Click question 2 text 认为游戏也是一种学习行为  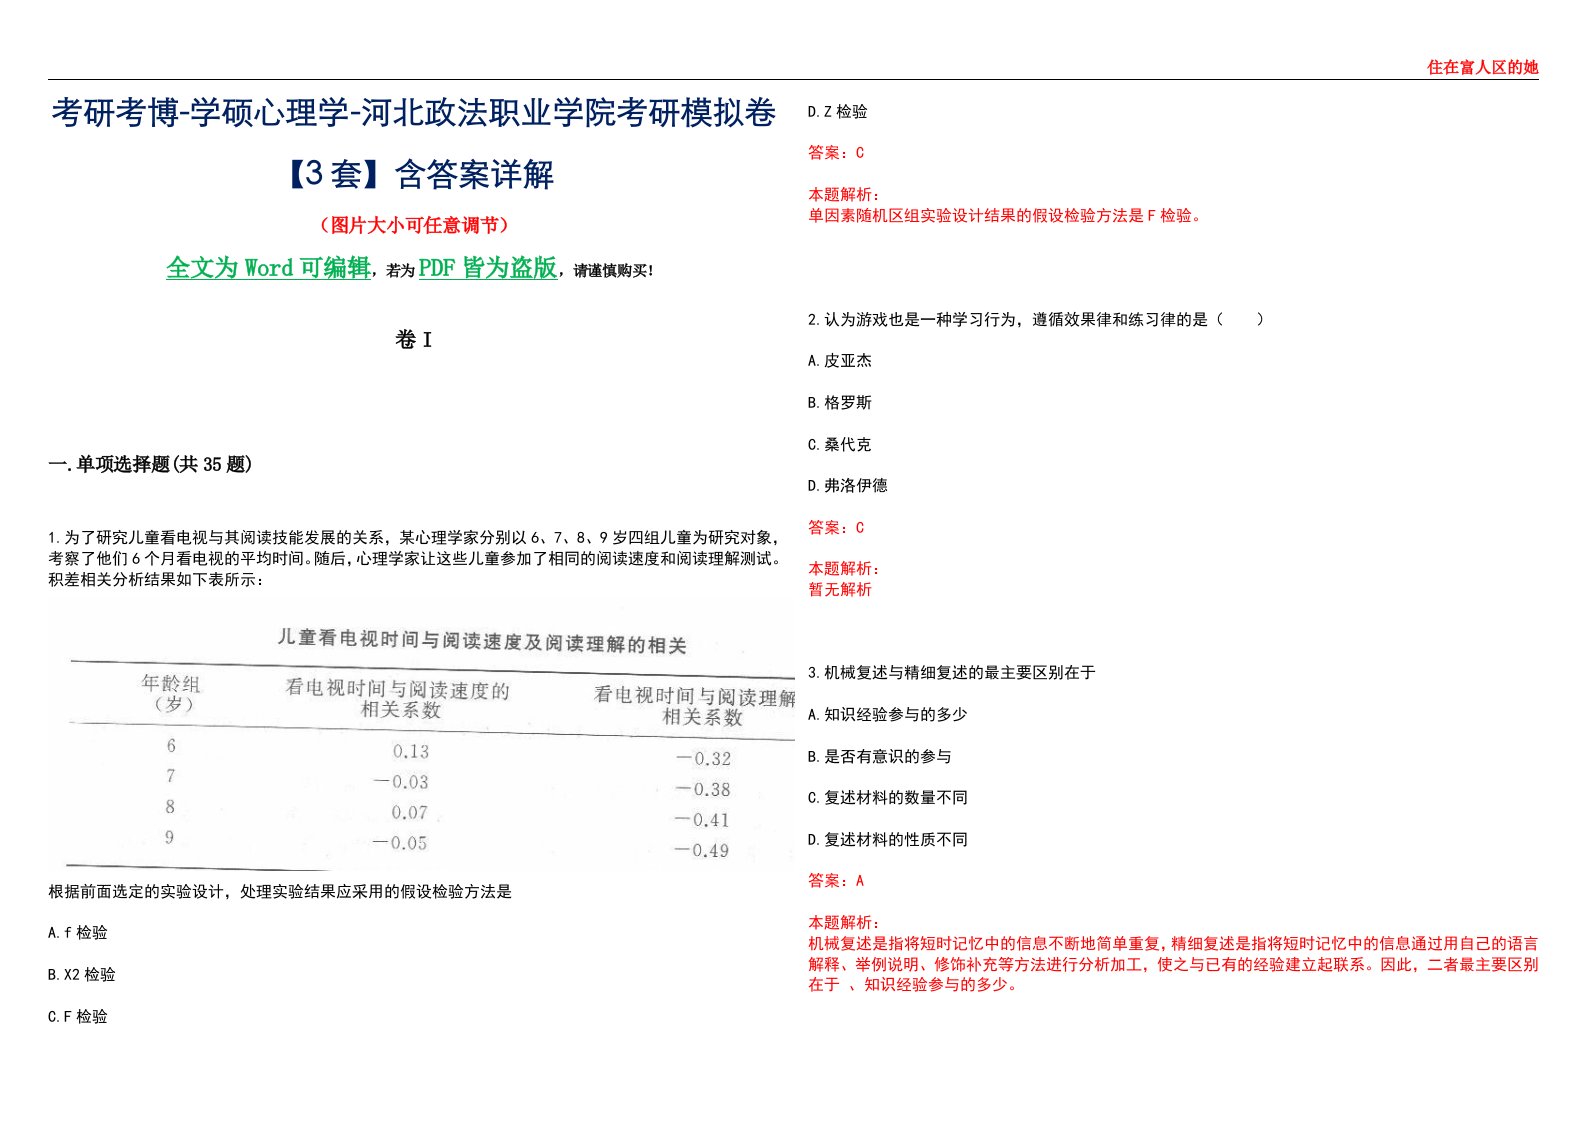pos(1036,320)
